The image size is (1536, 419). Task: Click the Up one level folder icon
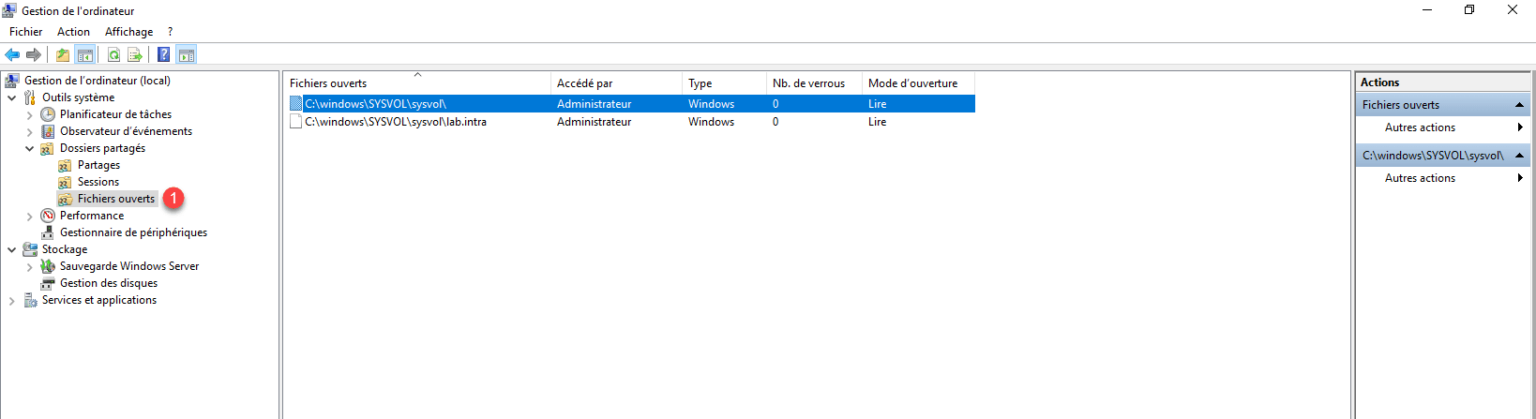[63, 55]
